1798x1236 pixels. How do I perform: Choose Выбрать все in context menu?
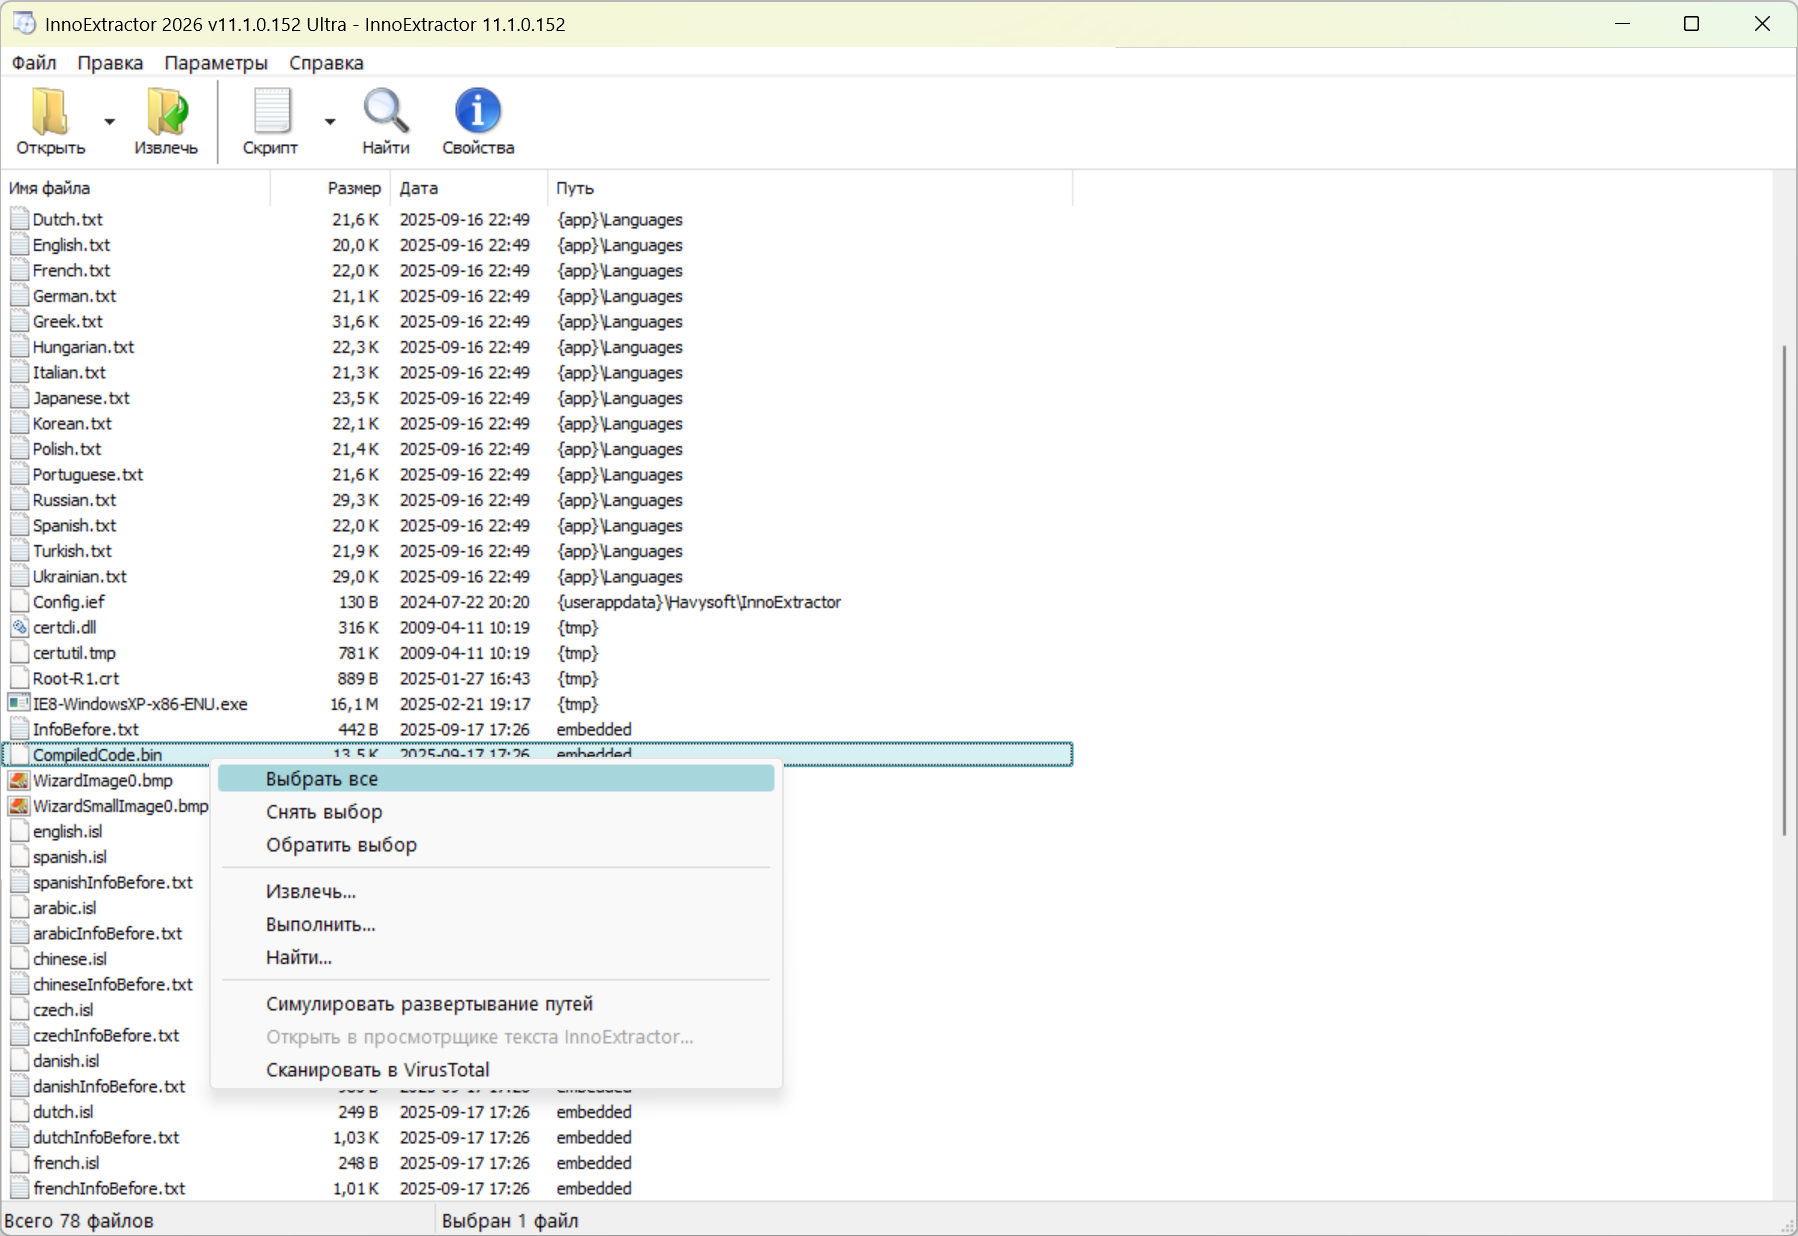click(x=496, y=779)
